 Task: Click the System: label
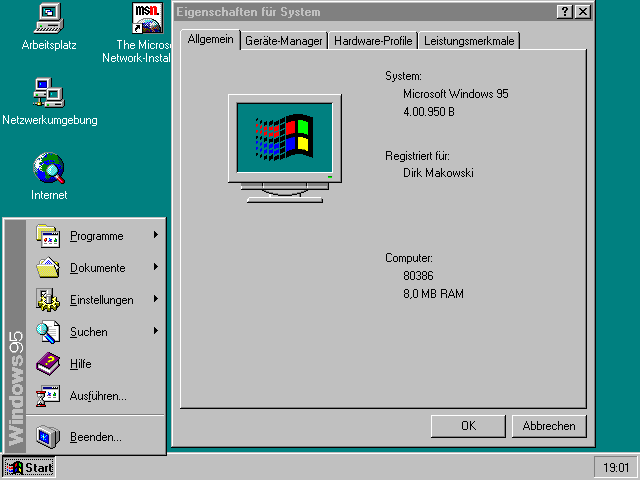point(403,76)
